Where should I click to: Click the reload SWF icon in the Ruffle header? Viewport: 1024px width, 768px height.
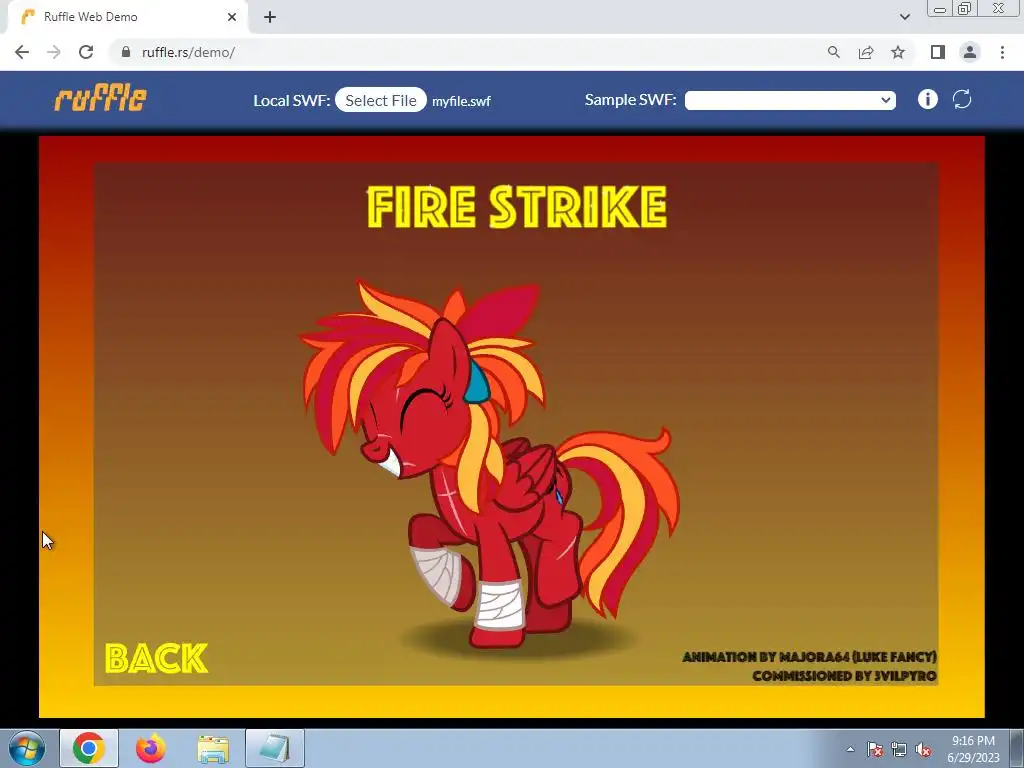pyautogui.click(x=962, y=99)
